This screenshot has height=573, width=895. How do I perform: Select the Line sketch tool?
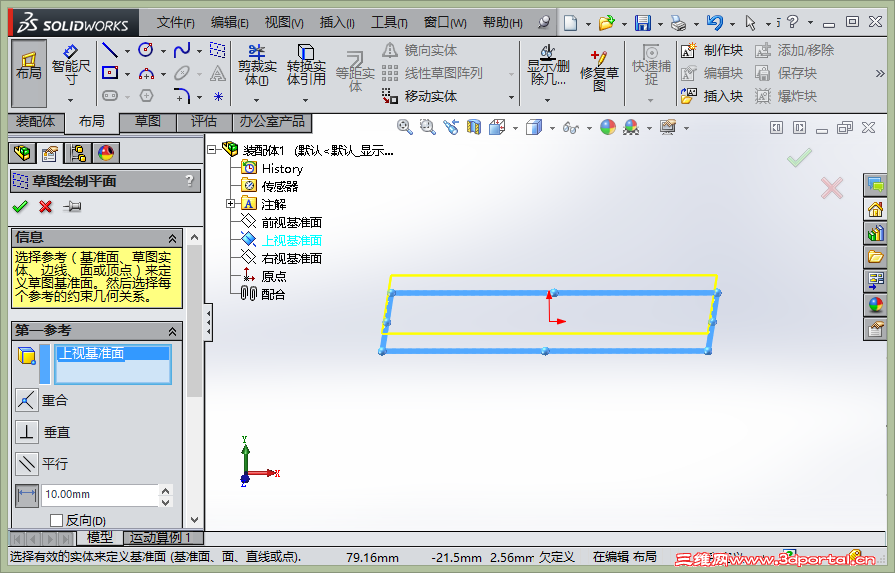[x=110, y=50]
